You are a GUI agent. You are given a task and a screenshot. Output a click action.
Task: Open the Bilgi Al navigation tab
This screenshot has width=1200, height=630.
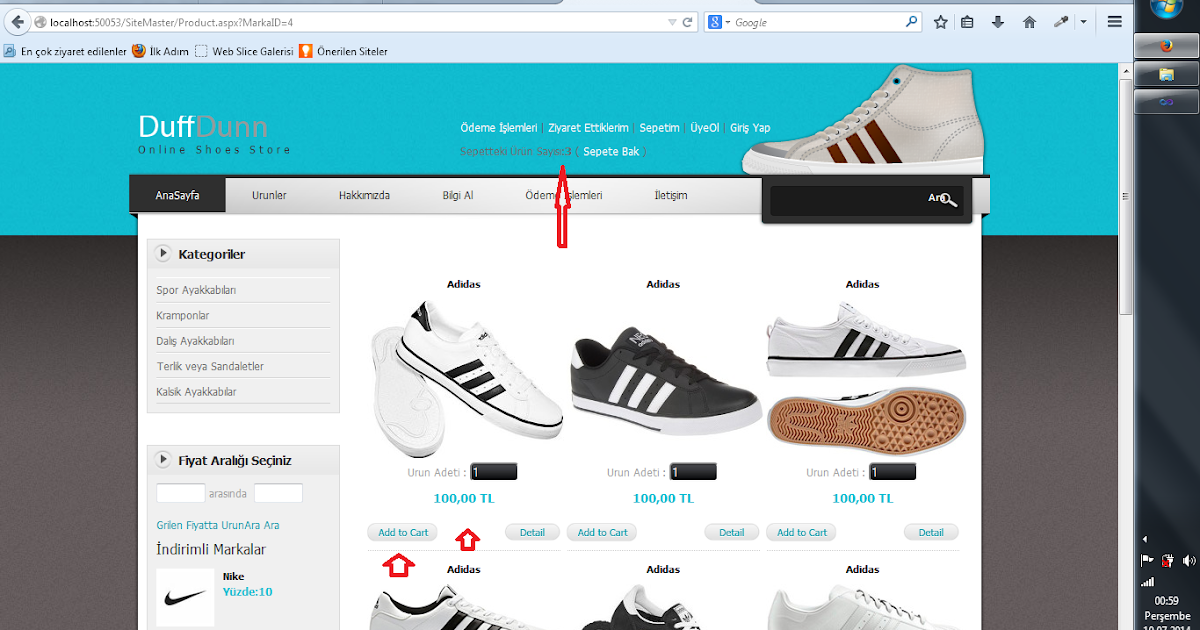click(x=458, y=195)
